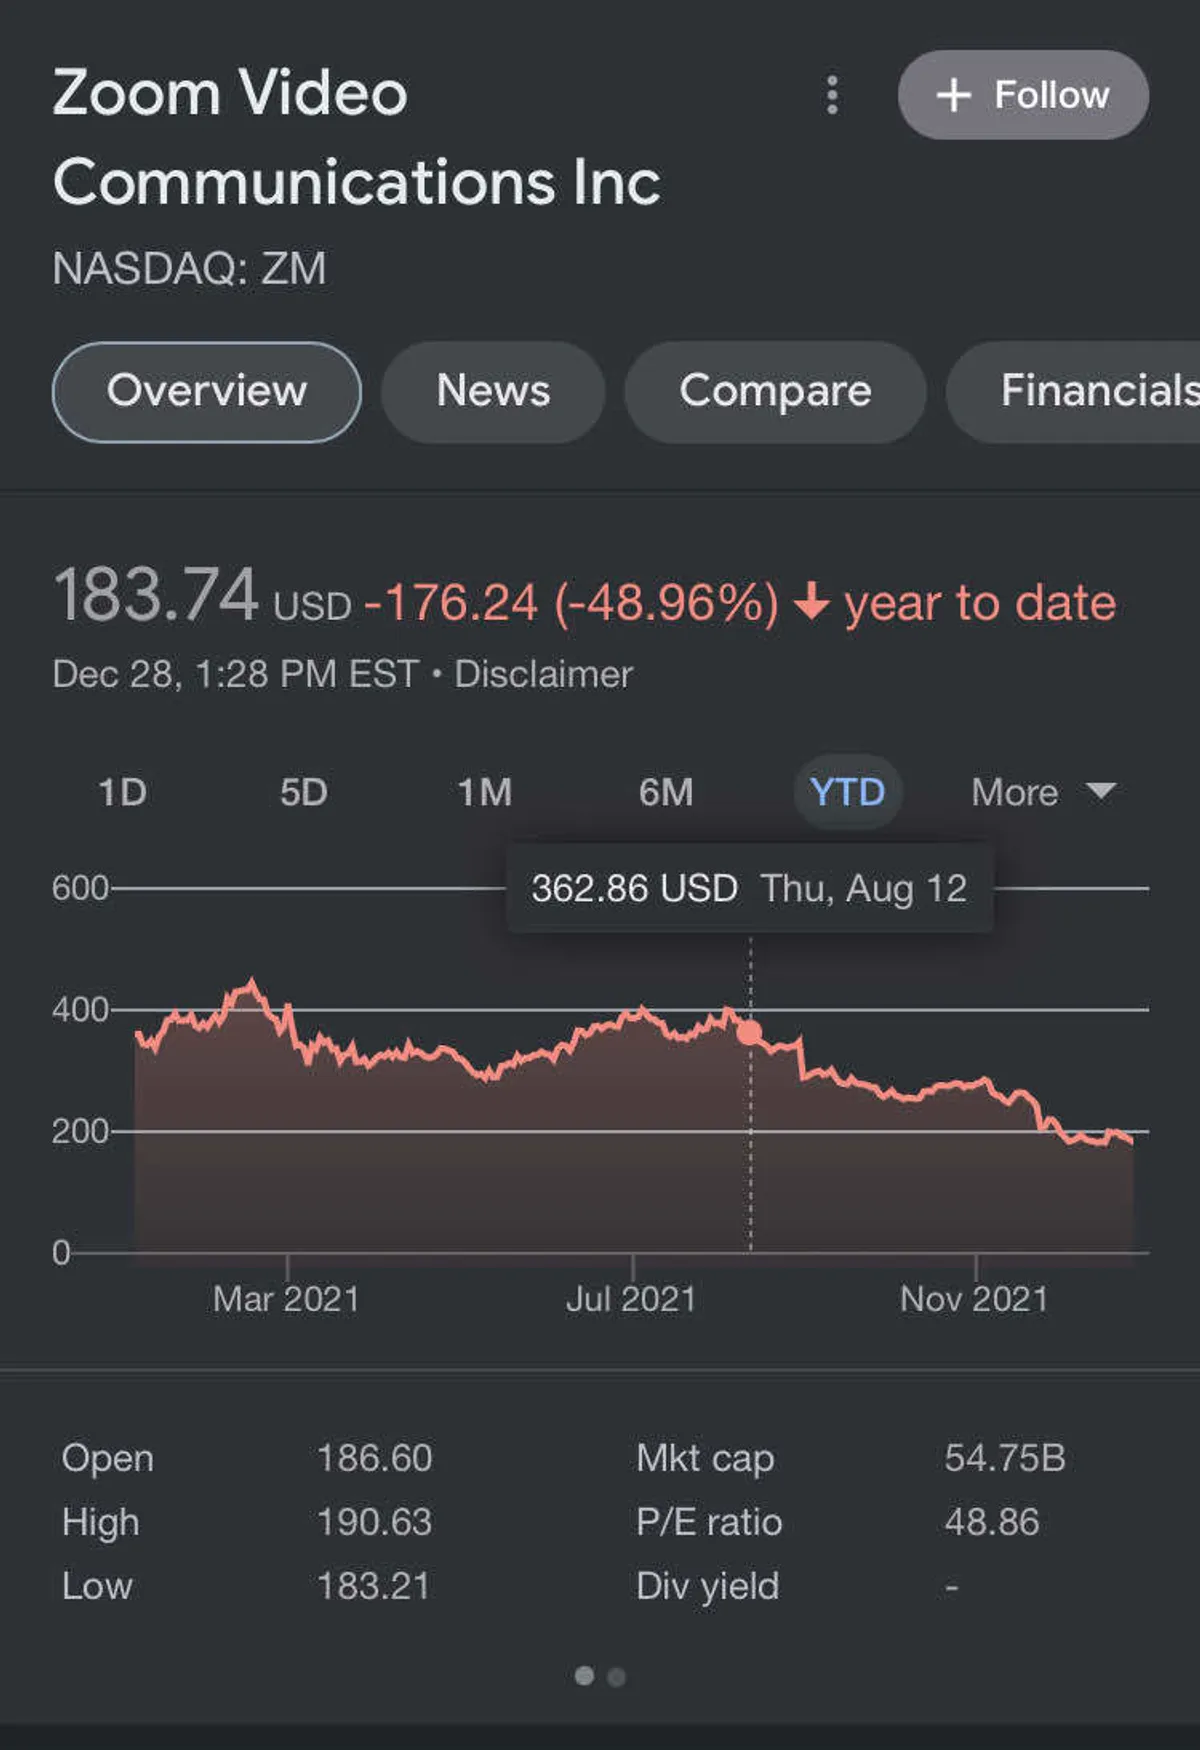Screen dimensions: 1200x1750
Task: Click the Aug 12 data point marker
Action: coord(749,1032)
